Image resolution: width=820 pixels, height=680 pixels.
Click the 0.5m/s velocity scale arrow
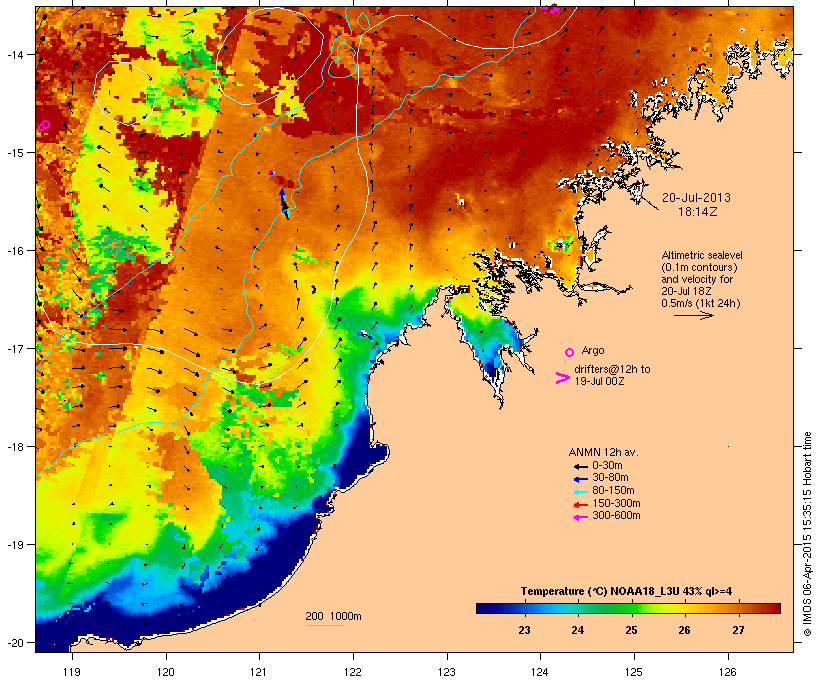point(693,315)
